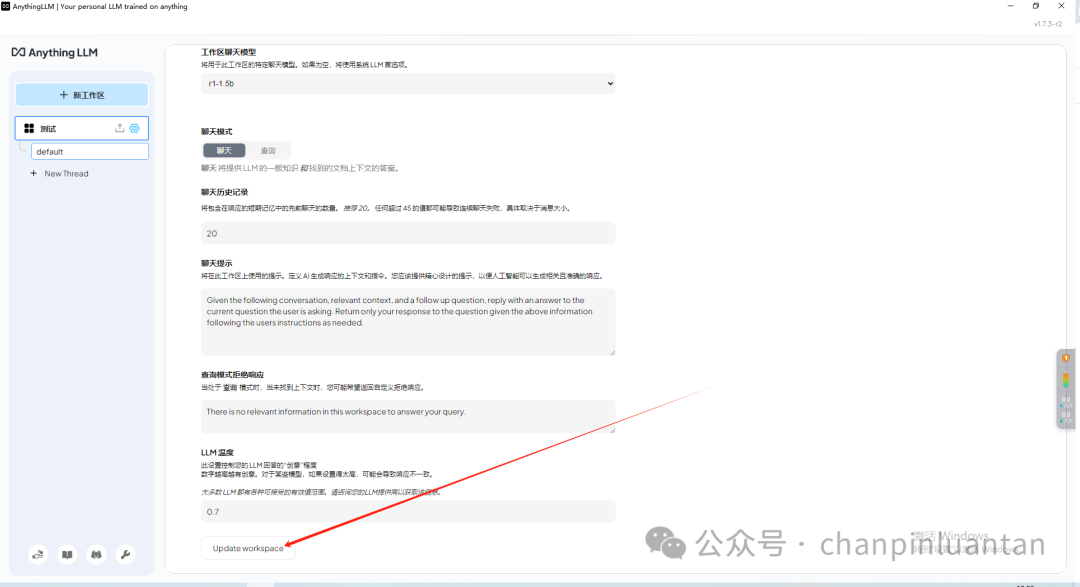The width and height of the screenshot is (1080, 587).
Task: Switch chat mode to 查询
Action: (268, 150)
